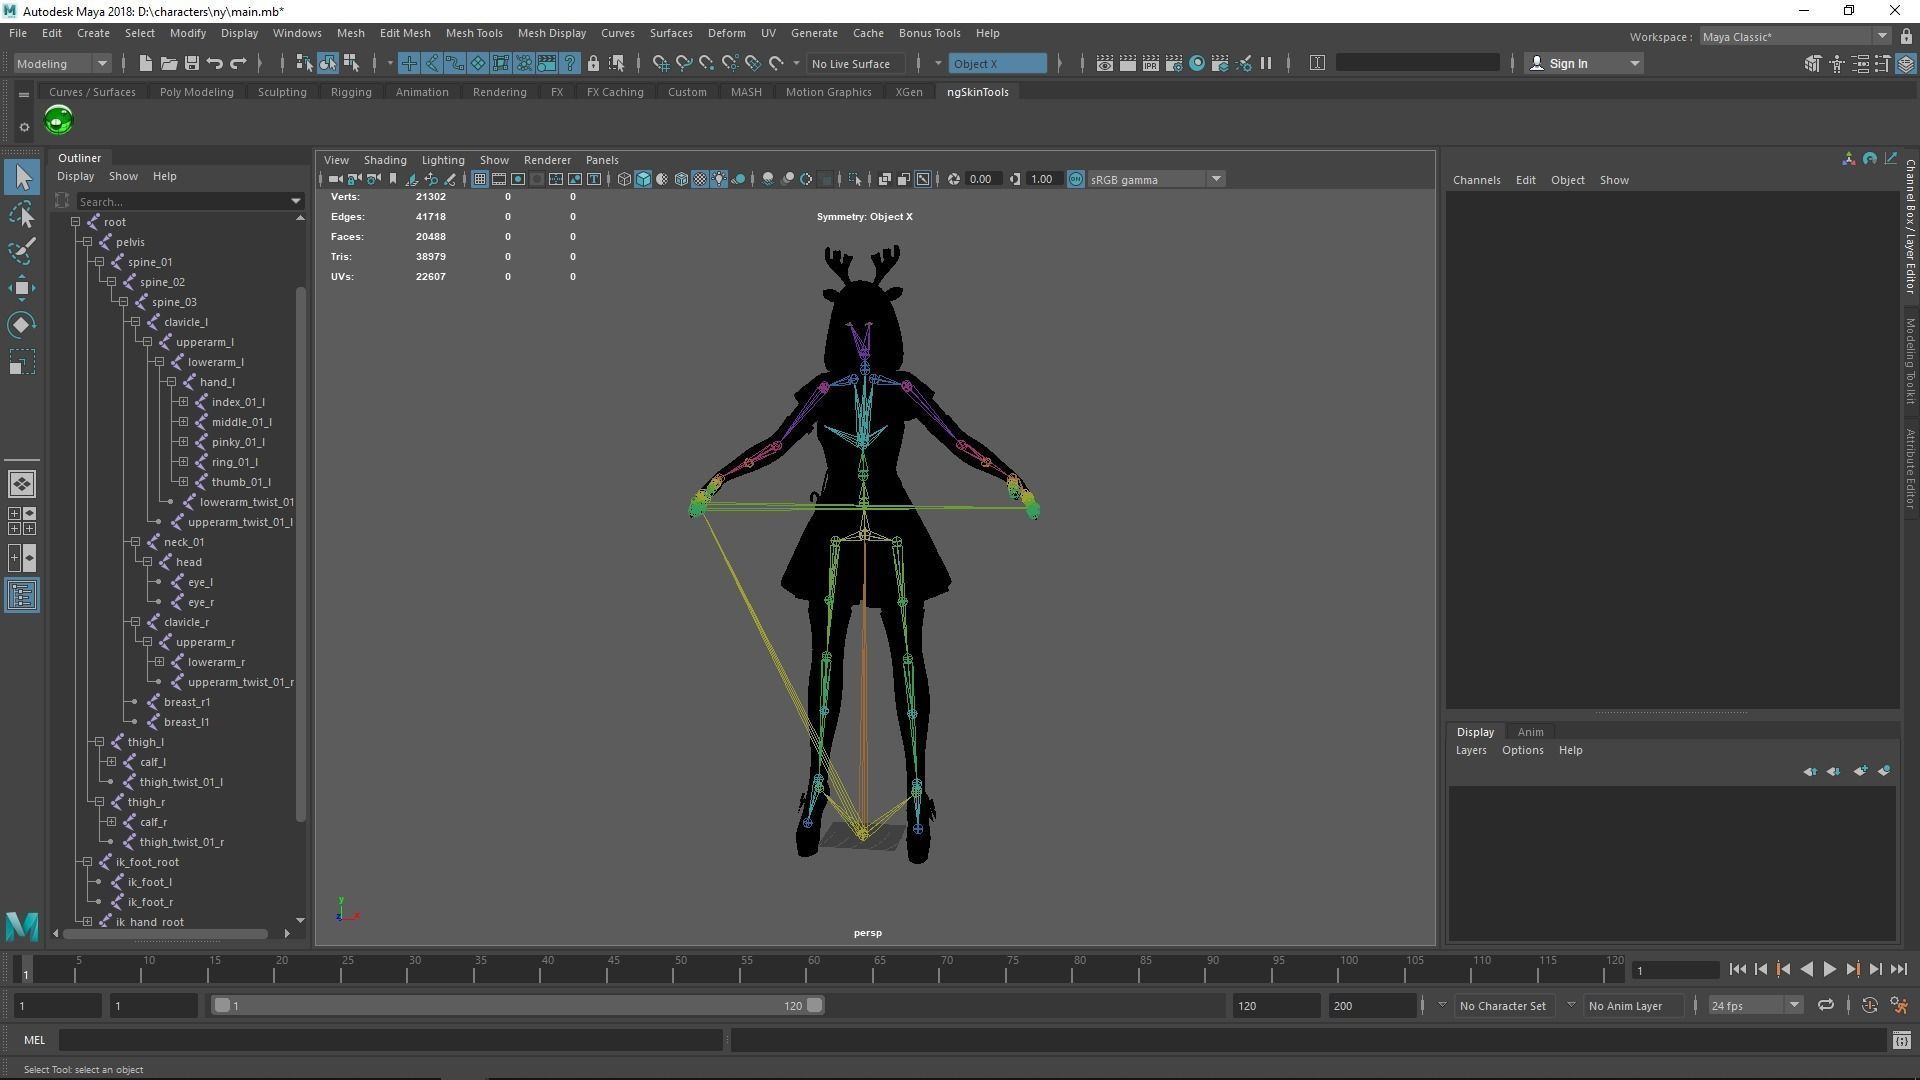Switch to the Rigging shelf tab
This screenshot has width=1920, height=1080.
pos(351,92)
